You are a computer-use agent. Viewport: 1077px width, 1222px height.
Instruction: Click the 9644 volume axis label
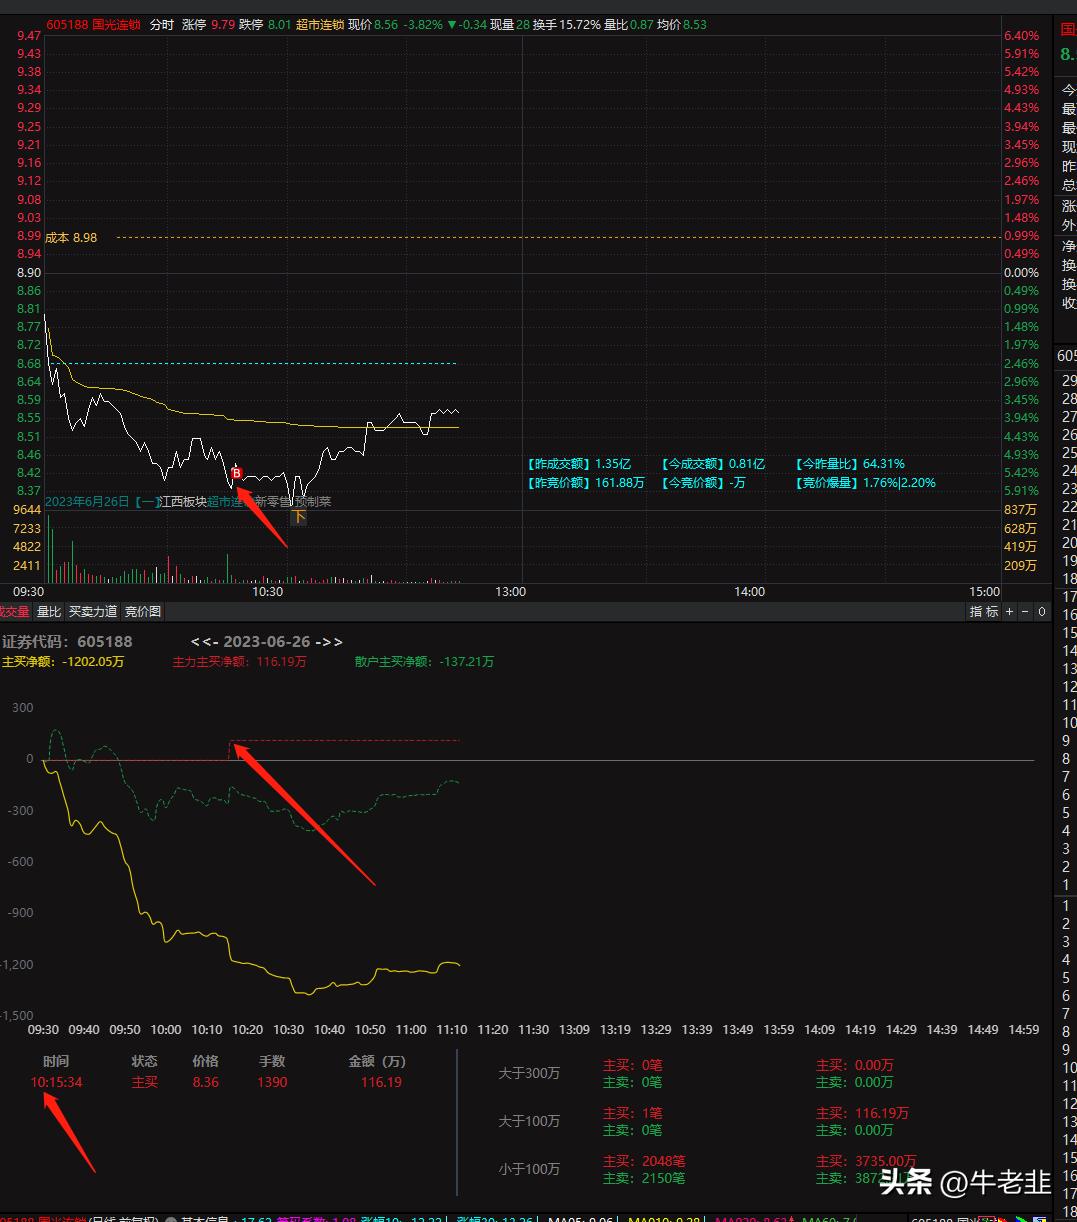(28, 510)
